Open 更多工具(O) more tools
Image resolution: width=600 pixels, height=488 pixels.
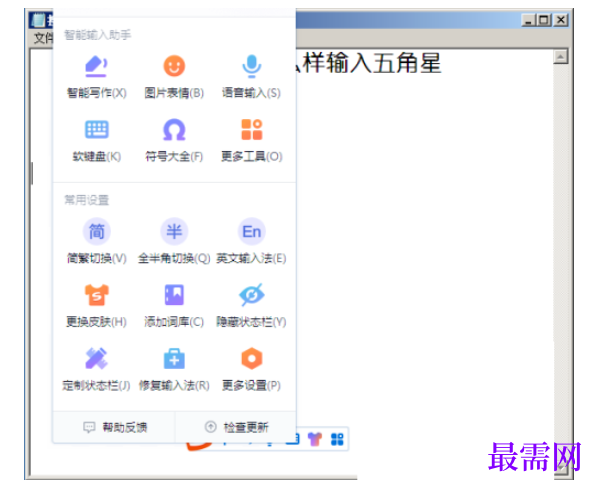point(251,140)
